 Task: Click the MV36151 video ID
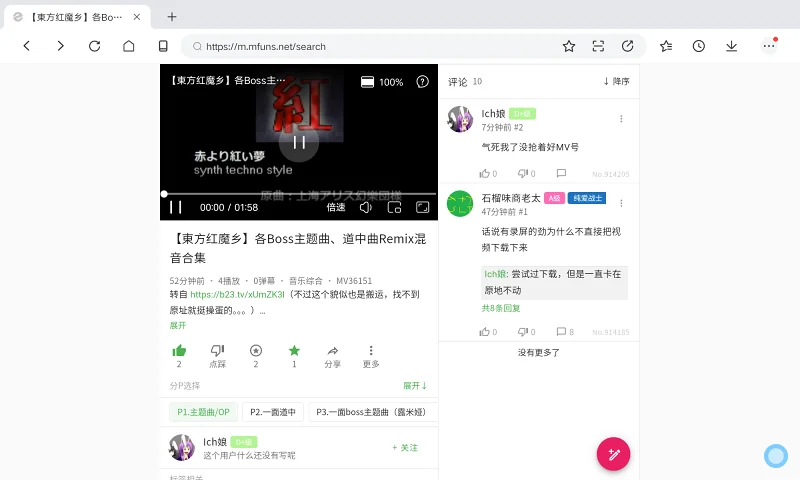coord(354,281)
